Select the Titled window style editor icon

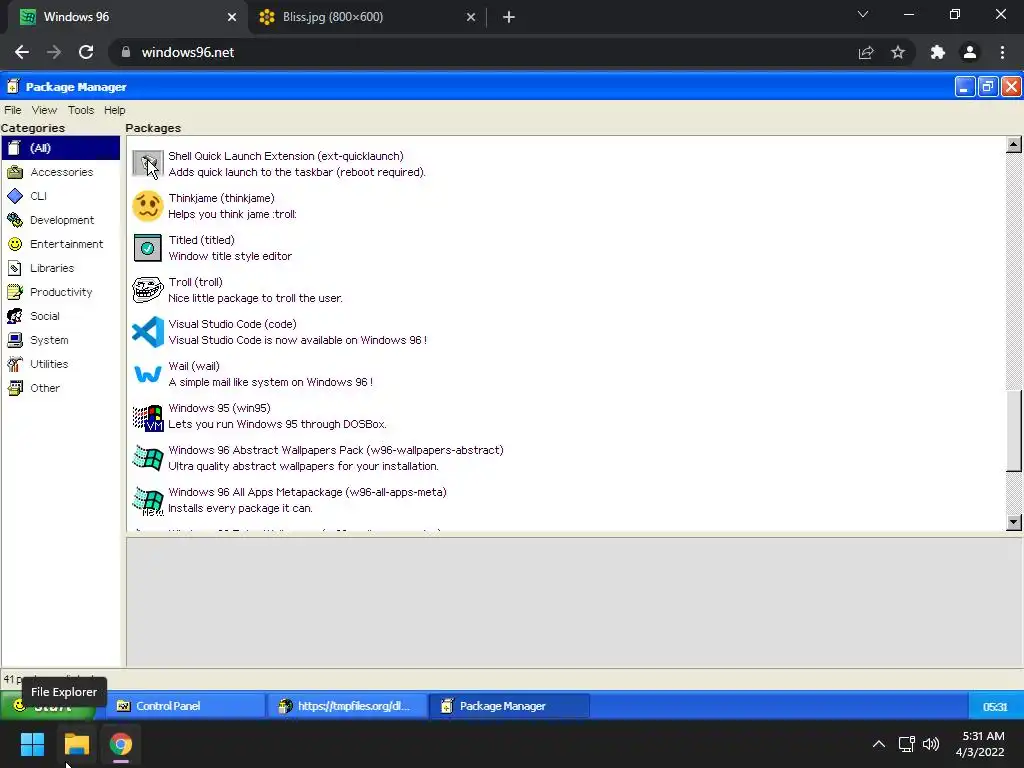coord(148,248)
